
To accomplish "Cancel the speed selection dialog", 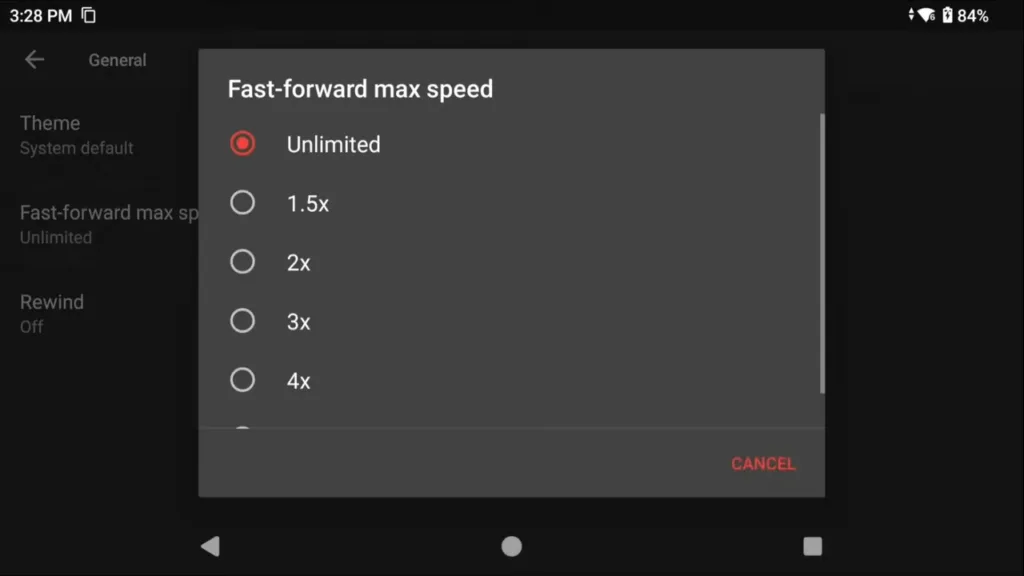I will point(763,464).
